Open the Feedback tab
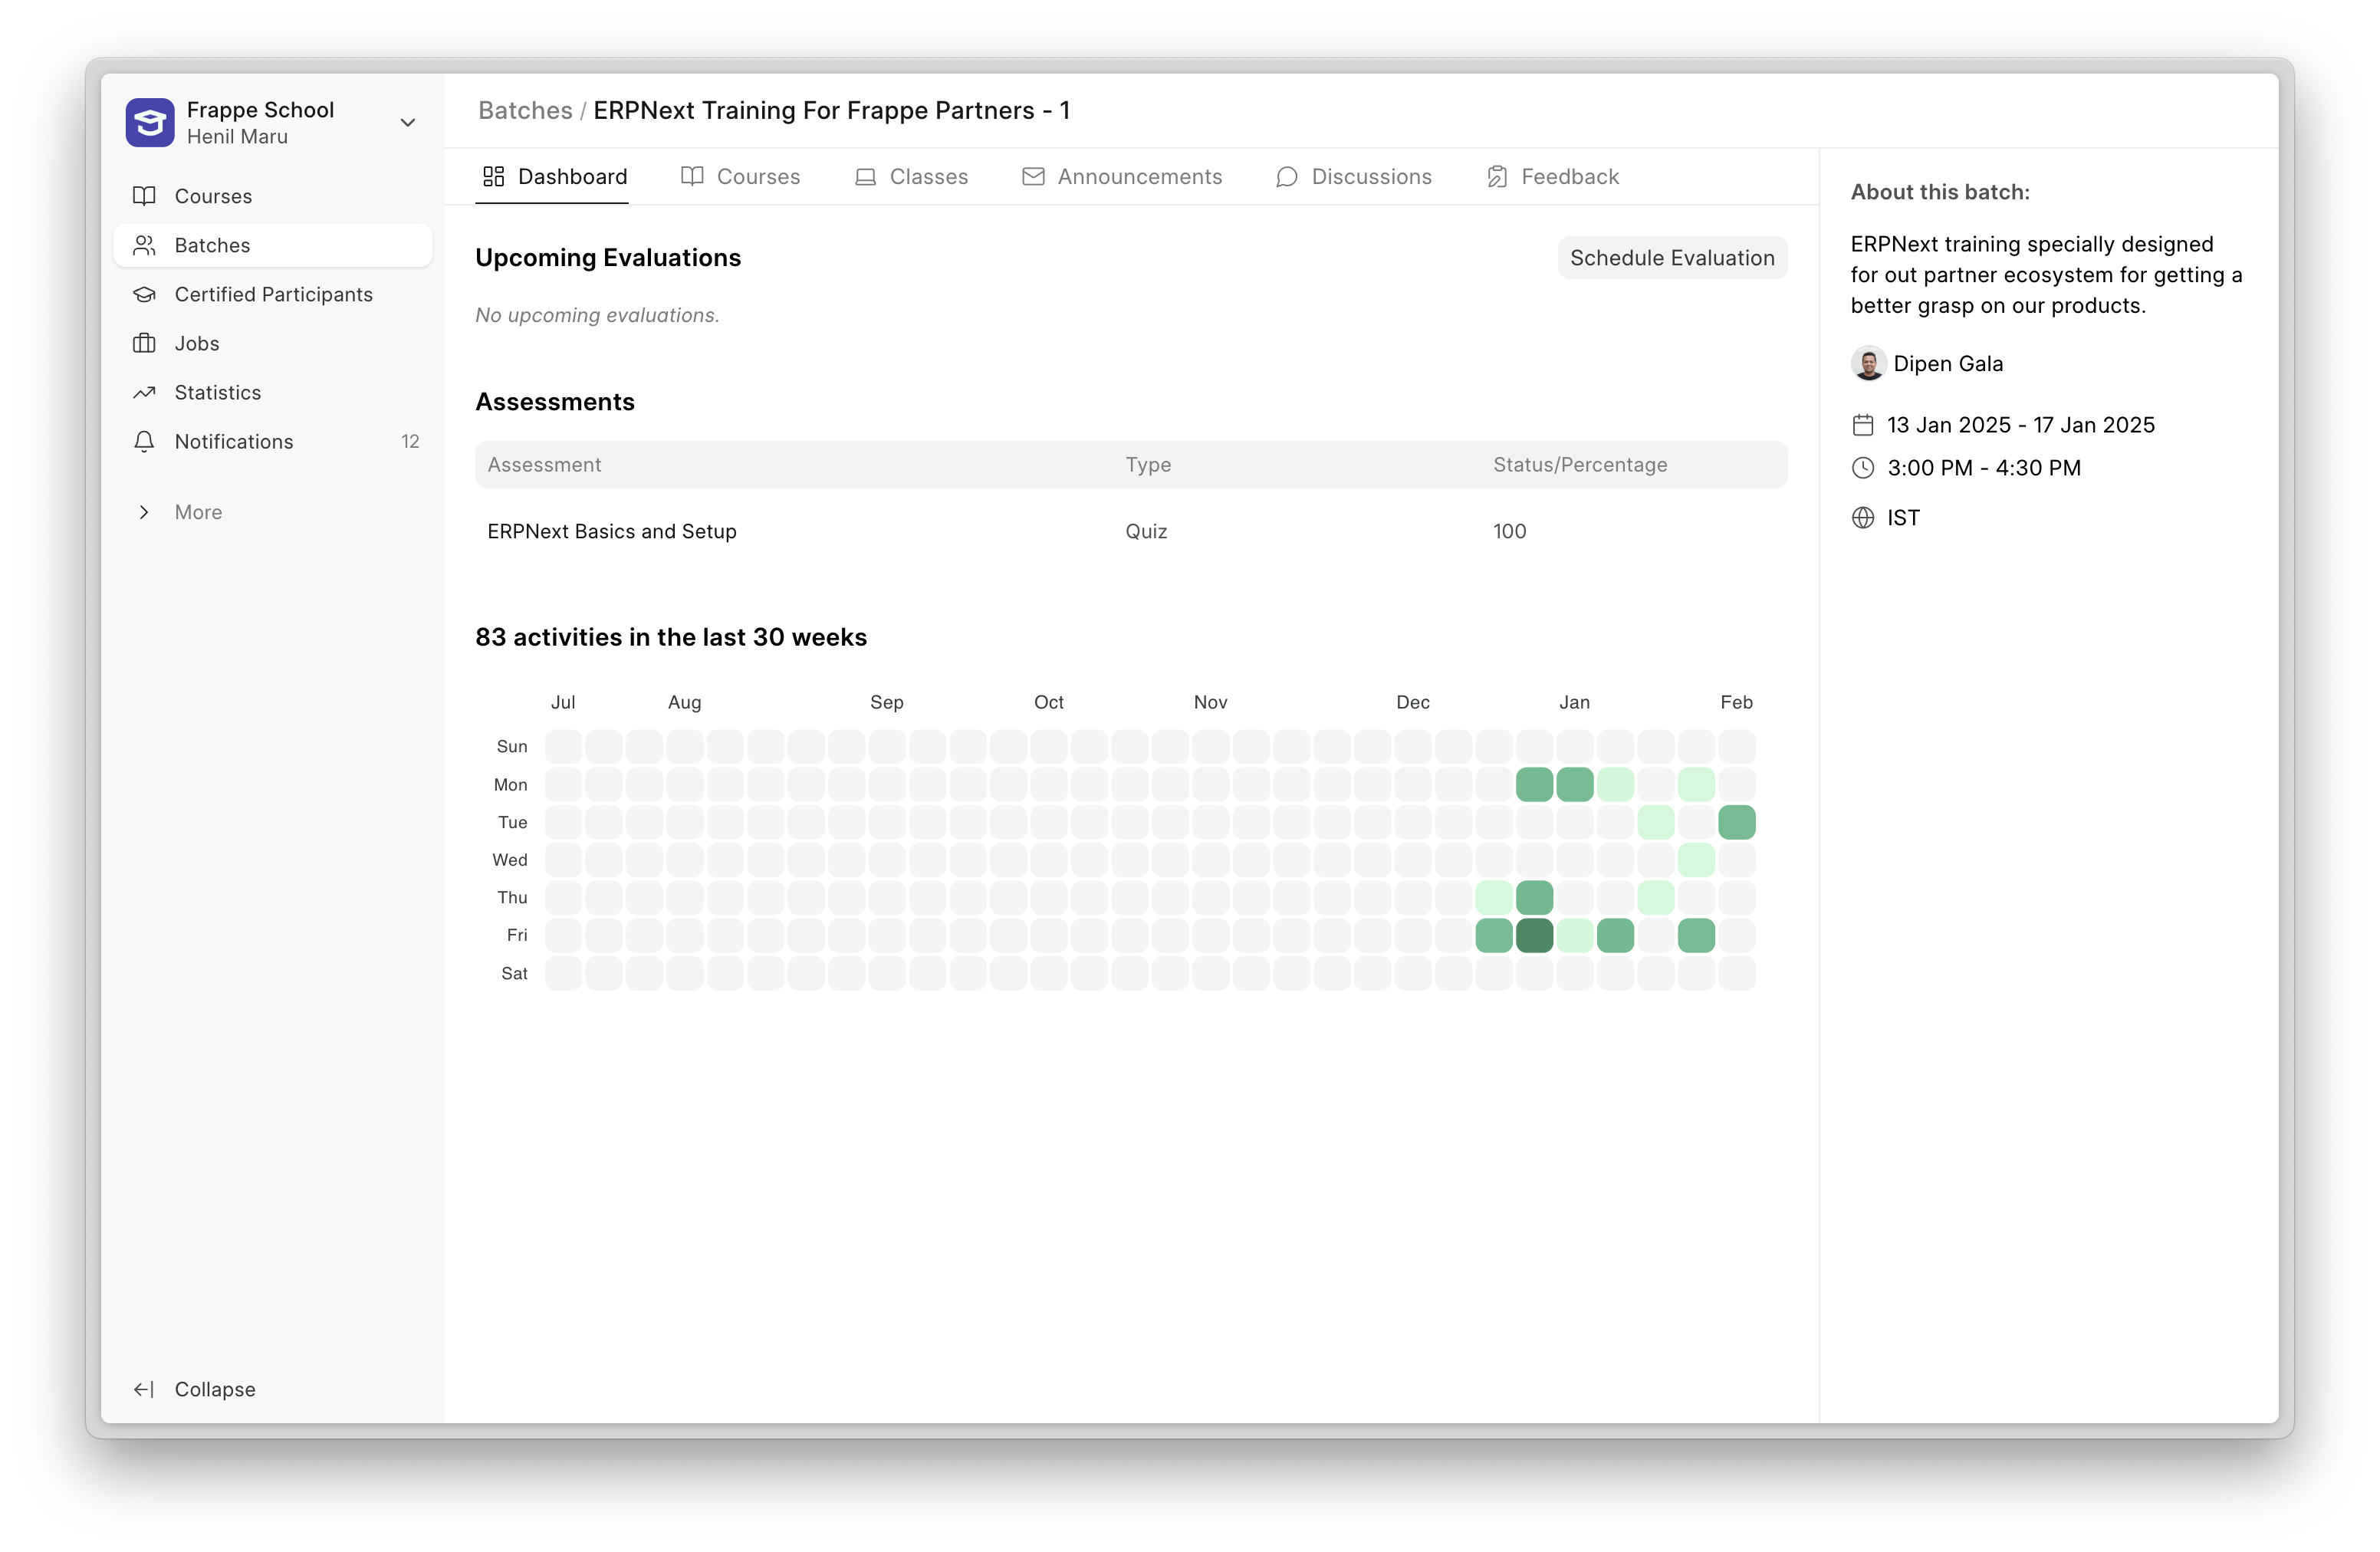2380x1552 pixels. (x=1553, y=177)
